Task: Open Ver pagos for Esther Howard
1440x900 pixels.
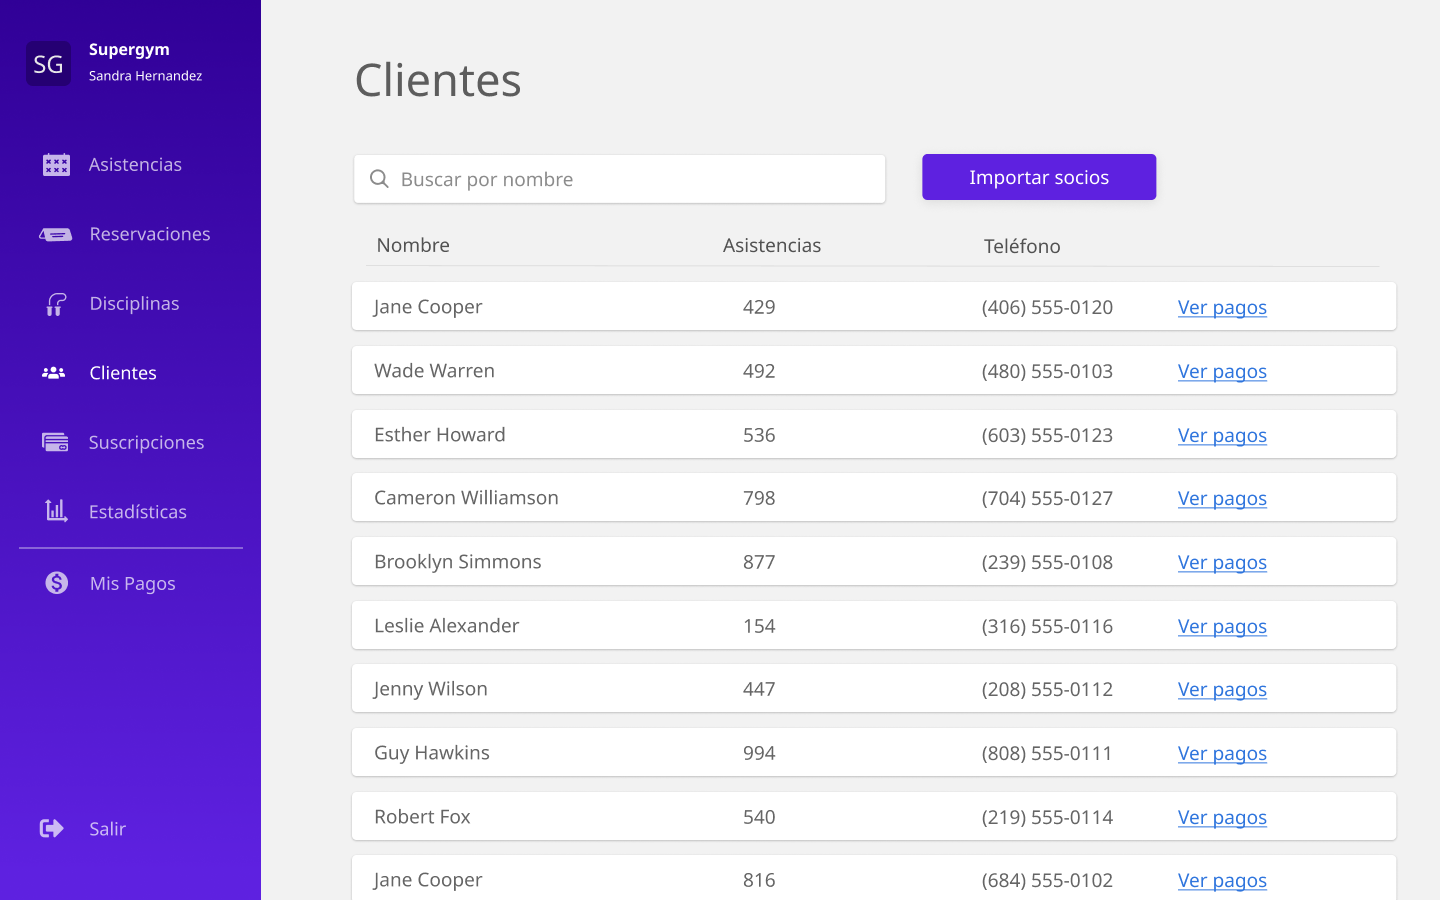Action: 1222,435
